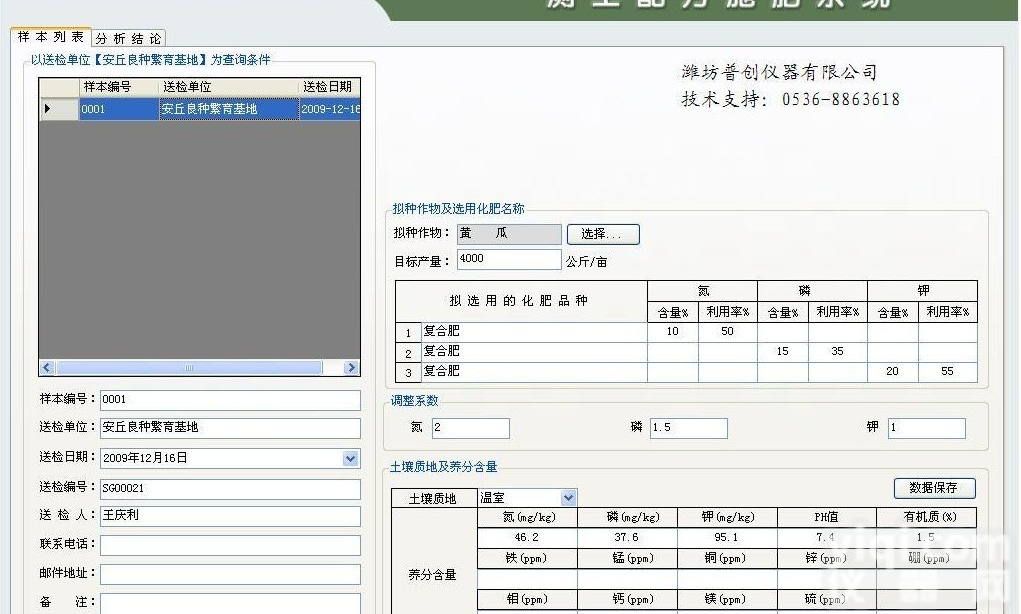Edit the 钾 adjustment coefficient field
1021x614 pixels.
925,428
